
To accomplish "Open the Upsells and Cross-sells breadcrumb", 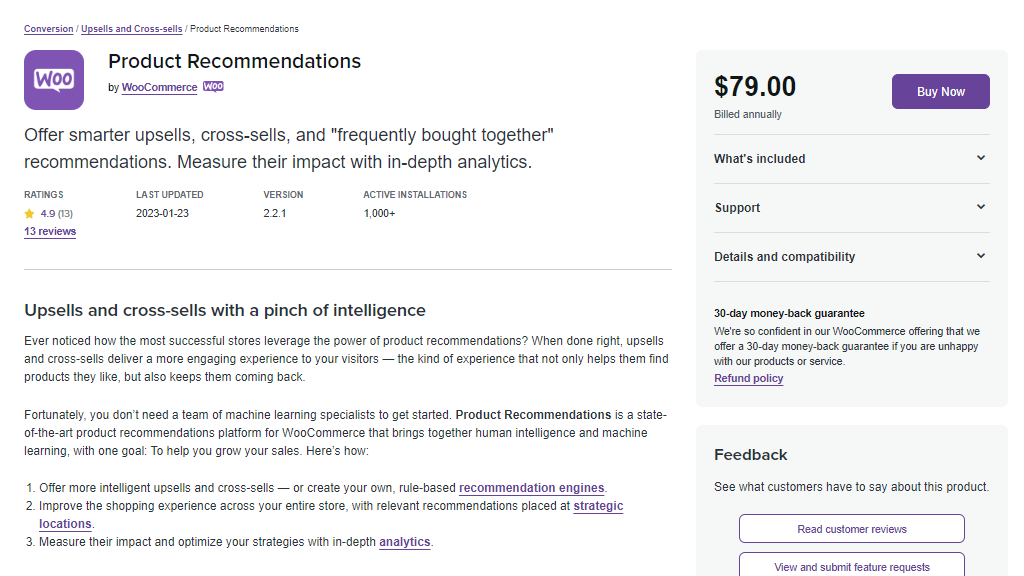I will click(132, 29).
